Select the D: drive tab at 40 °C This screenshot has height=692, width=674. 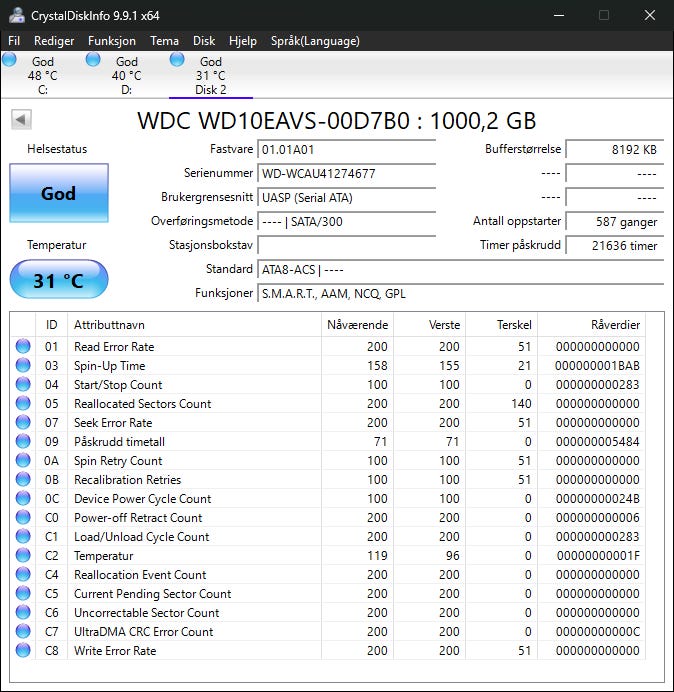point(126,75)
